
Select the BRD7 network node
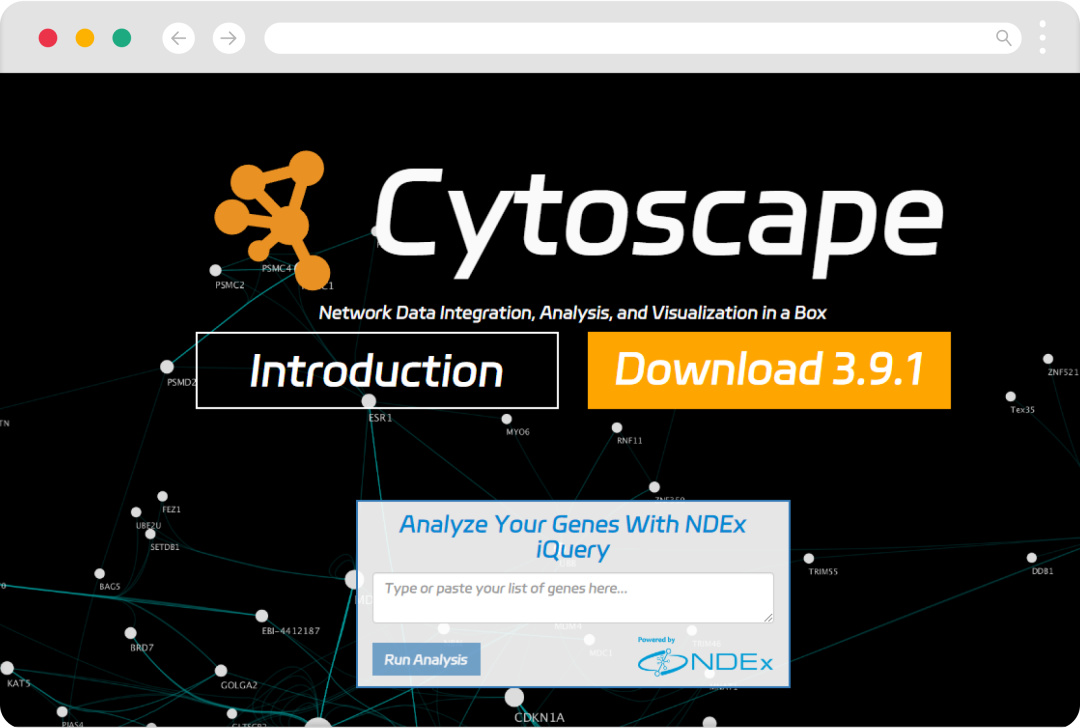point(130,633)
